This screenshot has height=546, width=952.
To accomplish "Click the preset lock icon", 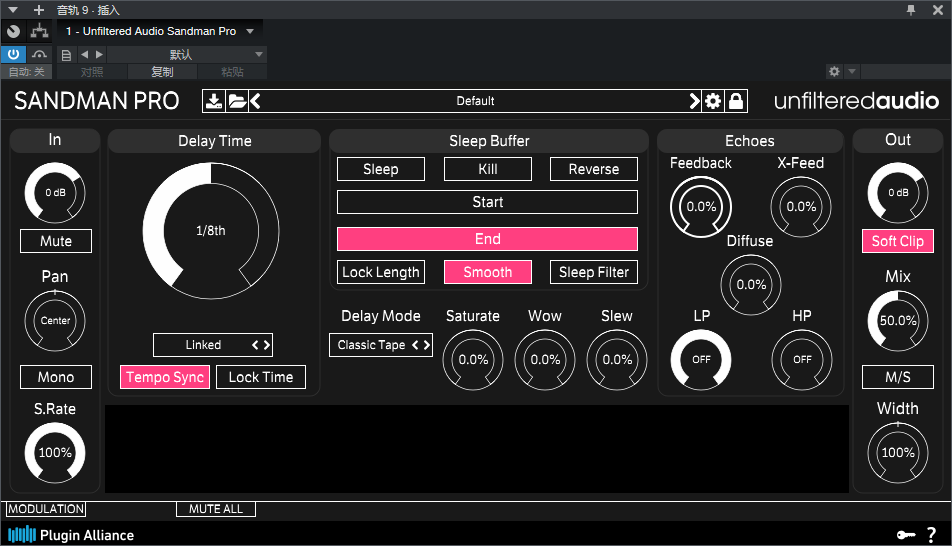I will coord(735,101).
